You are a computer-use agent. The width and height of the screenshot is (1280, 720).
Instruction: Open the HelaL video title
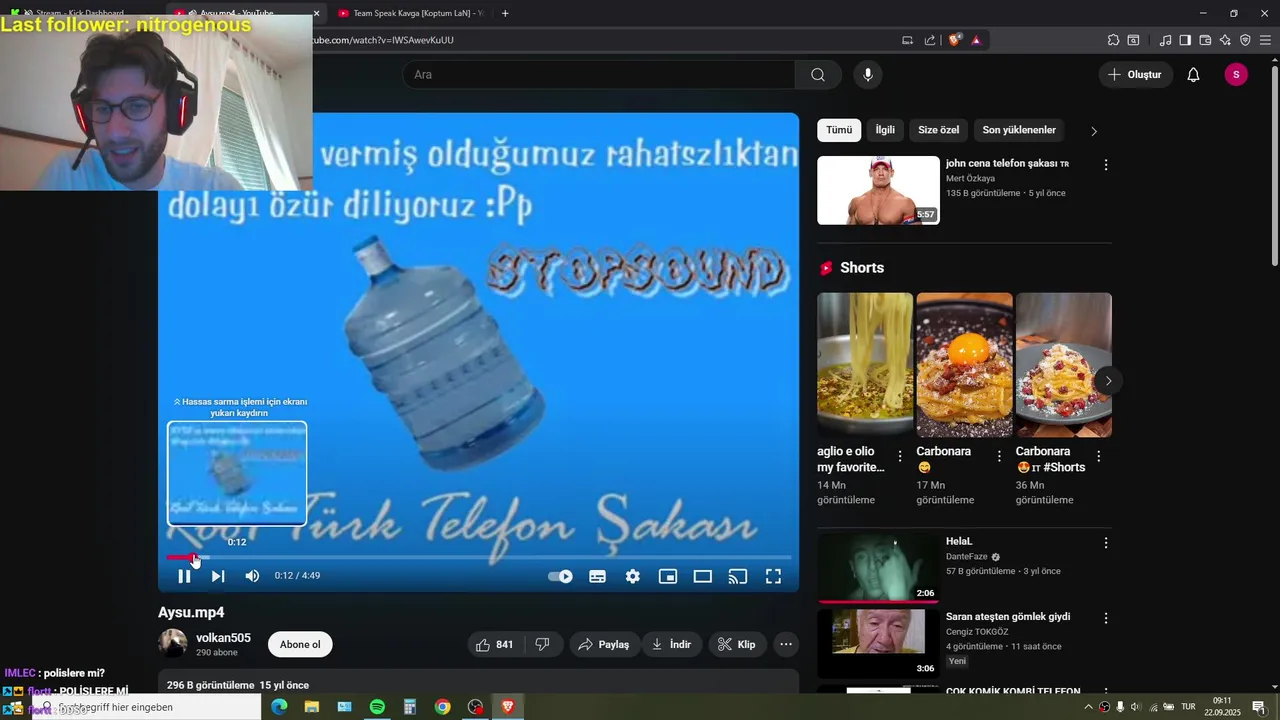959,541
